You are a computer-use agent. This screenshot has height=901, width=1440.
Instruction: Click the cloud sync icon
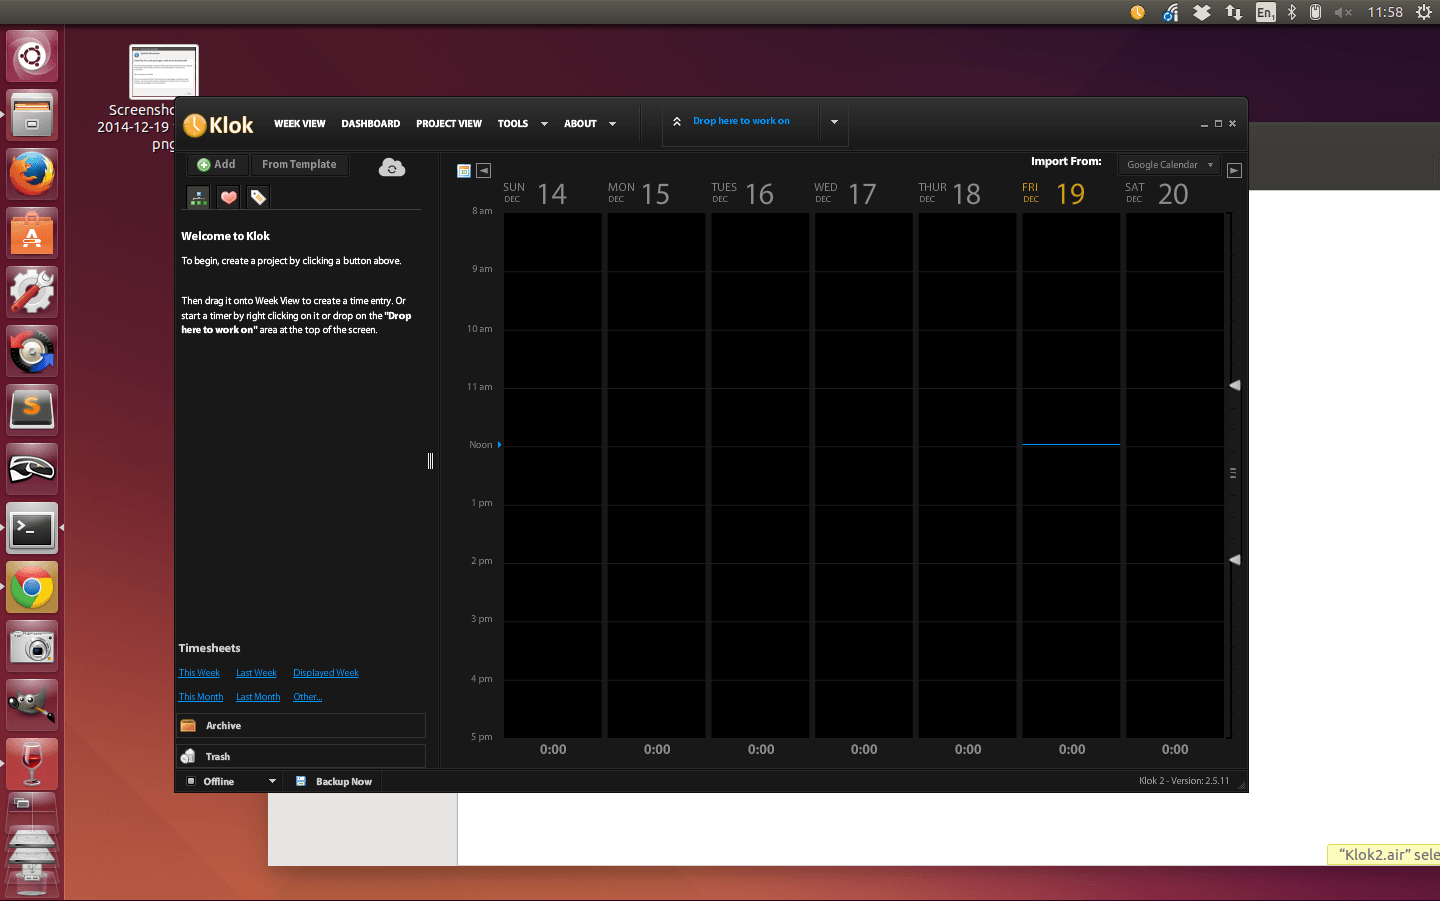click(392, 167)
